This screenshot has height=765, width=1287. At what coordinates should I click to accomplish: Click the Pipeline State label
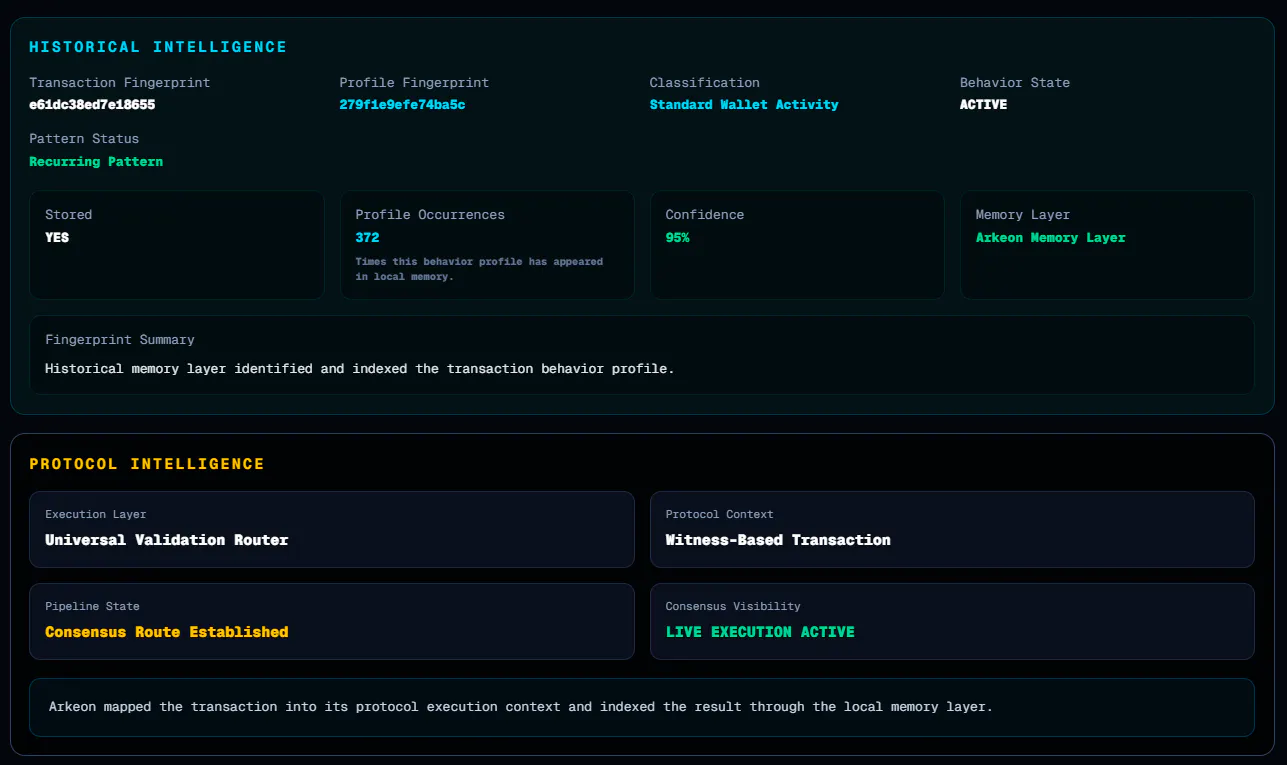coord(92,606)
